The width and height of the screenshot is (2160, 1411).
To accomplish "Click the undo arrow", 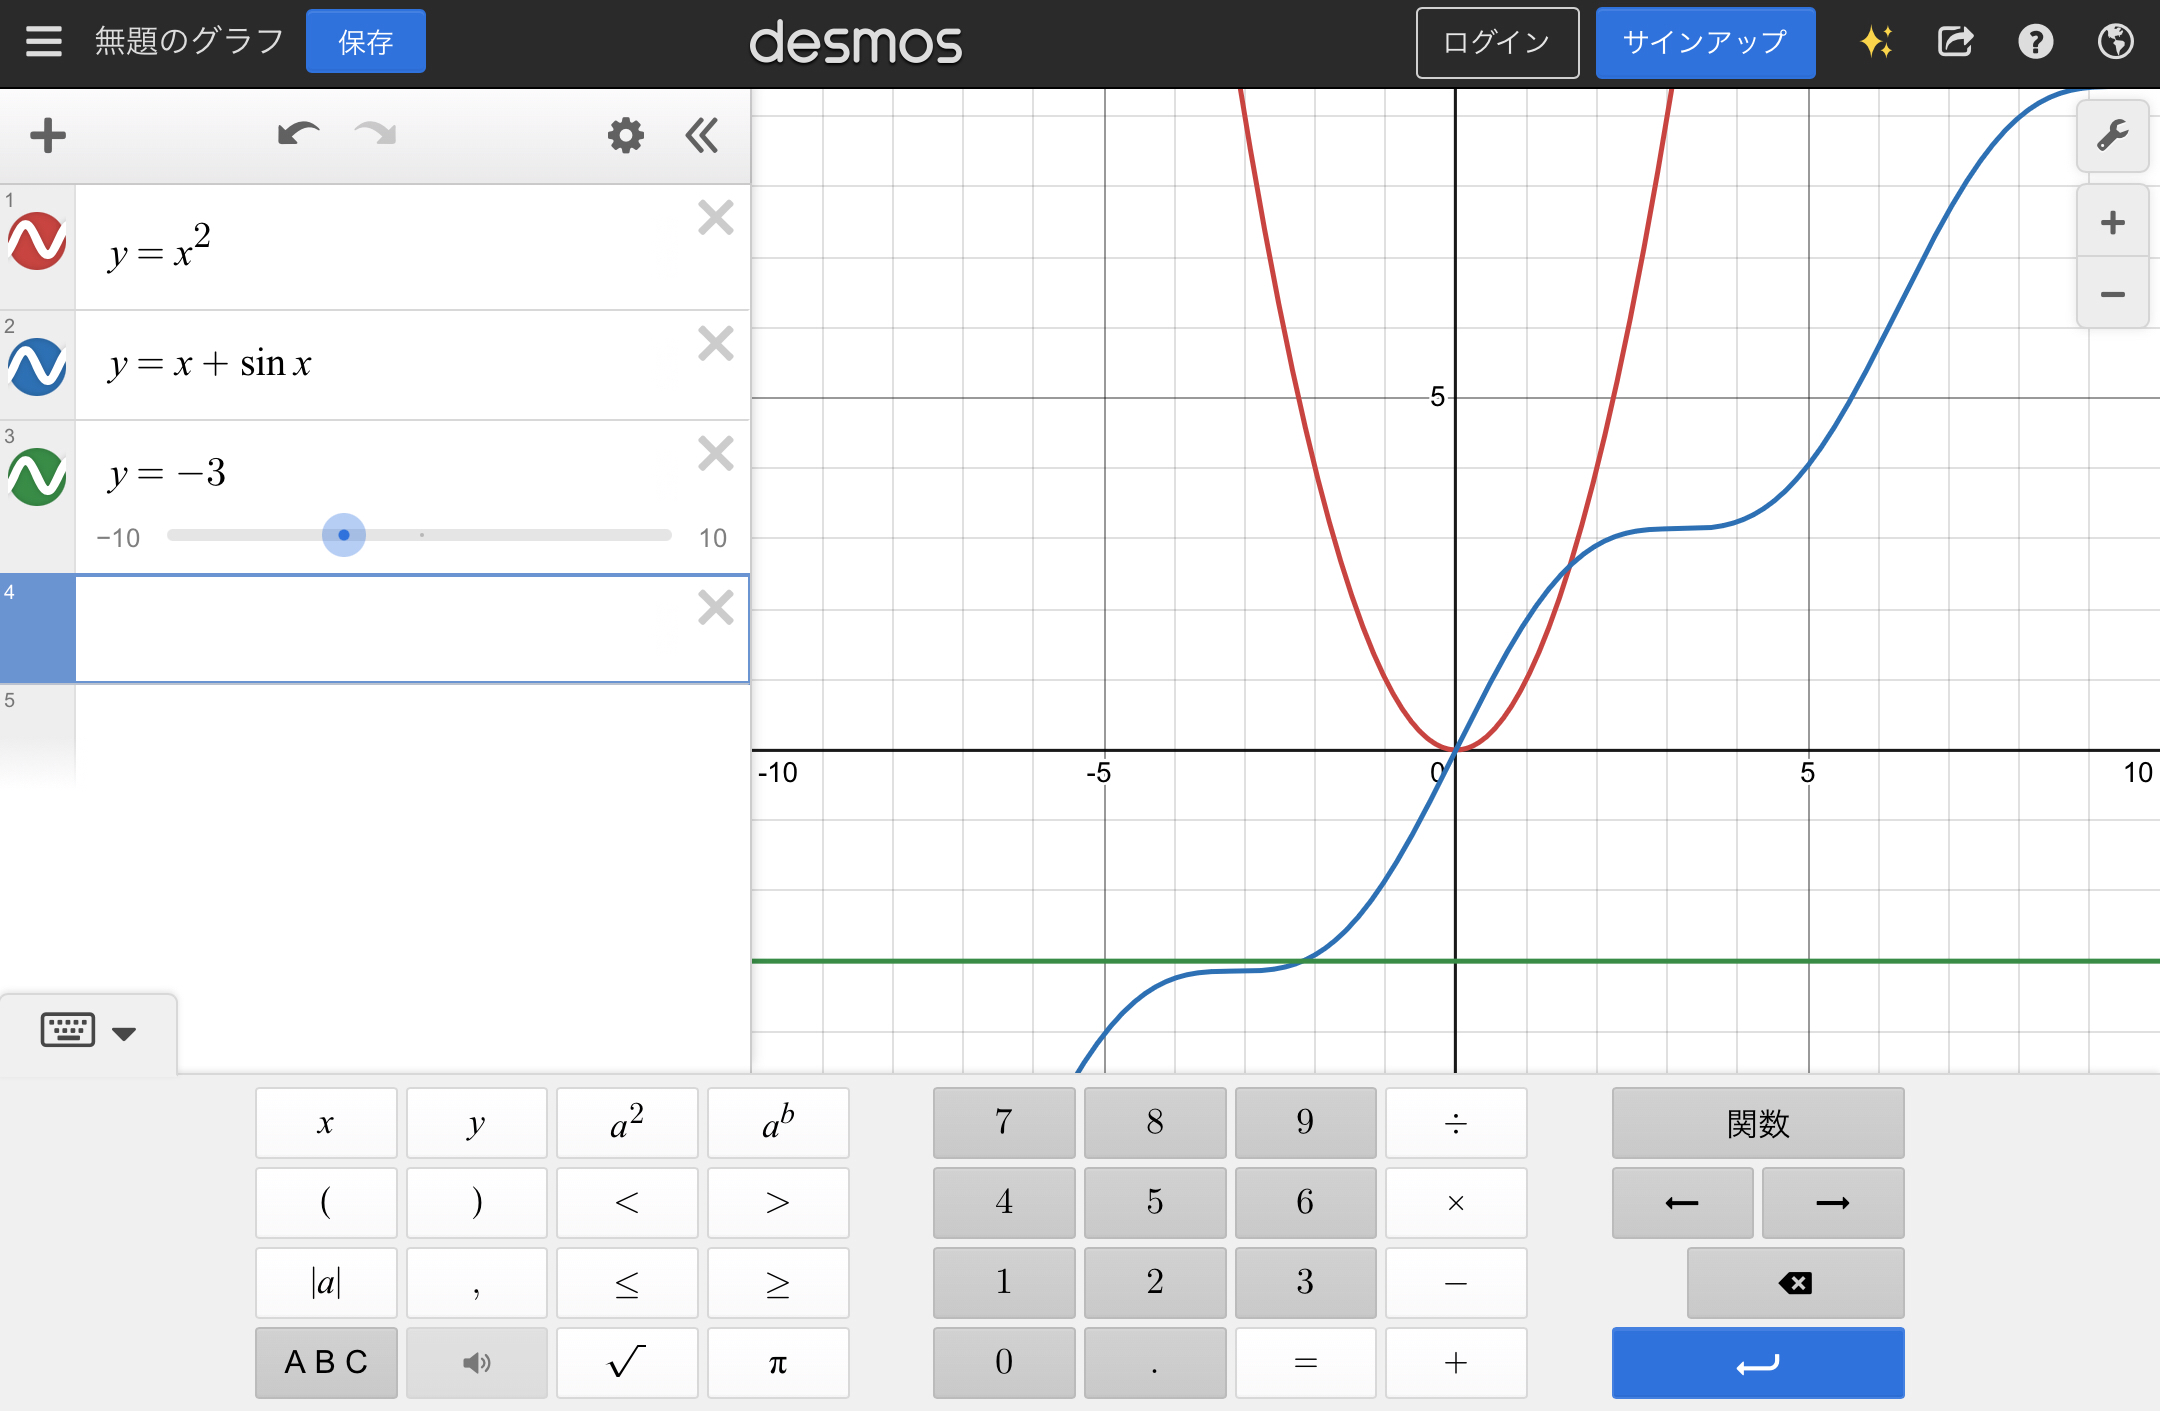I will point(298,134).
